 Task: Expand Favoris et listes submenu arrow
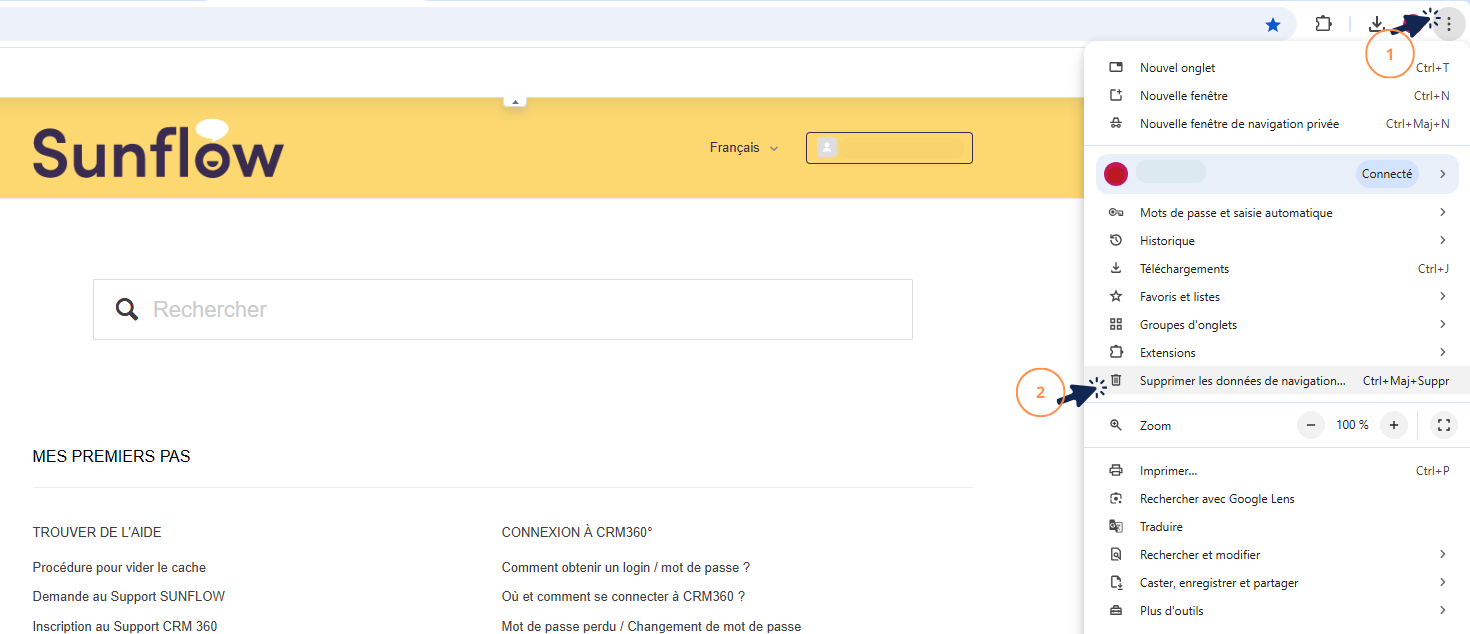pos(1443,296)
